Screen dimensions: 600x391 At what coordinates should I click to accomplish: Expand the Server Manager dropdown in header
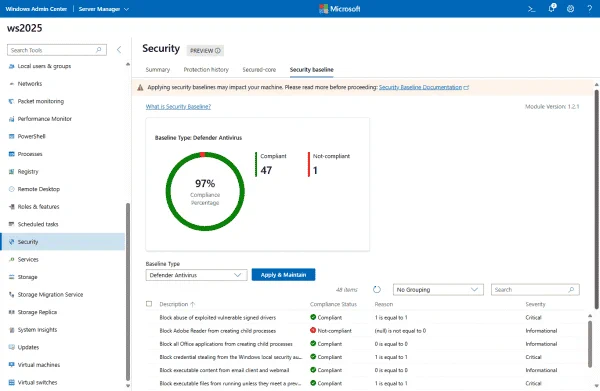tap(104, 9)
